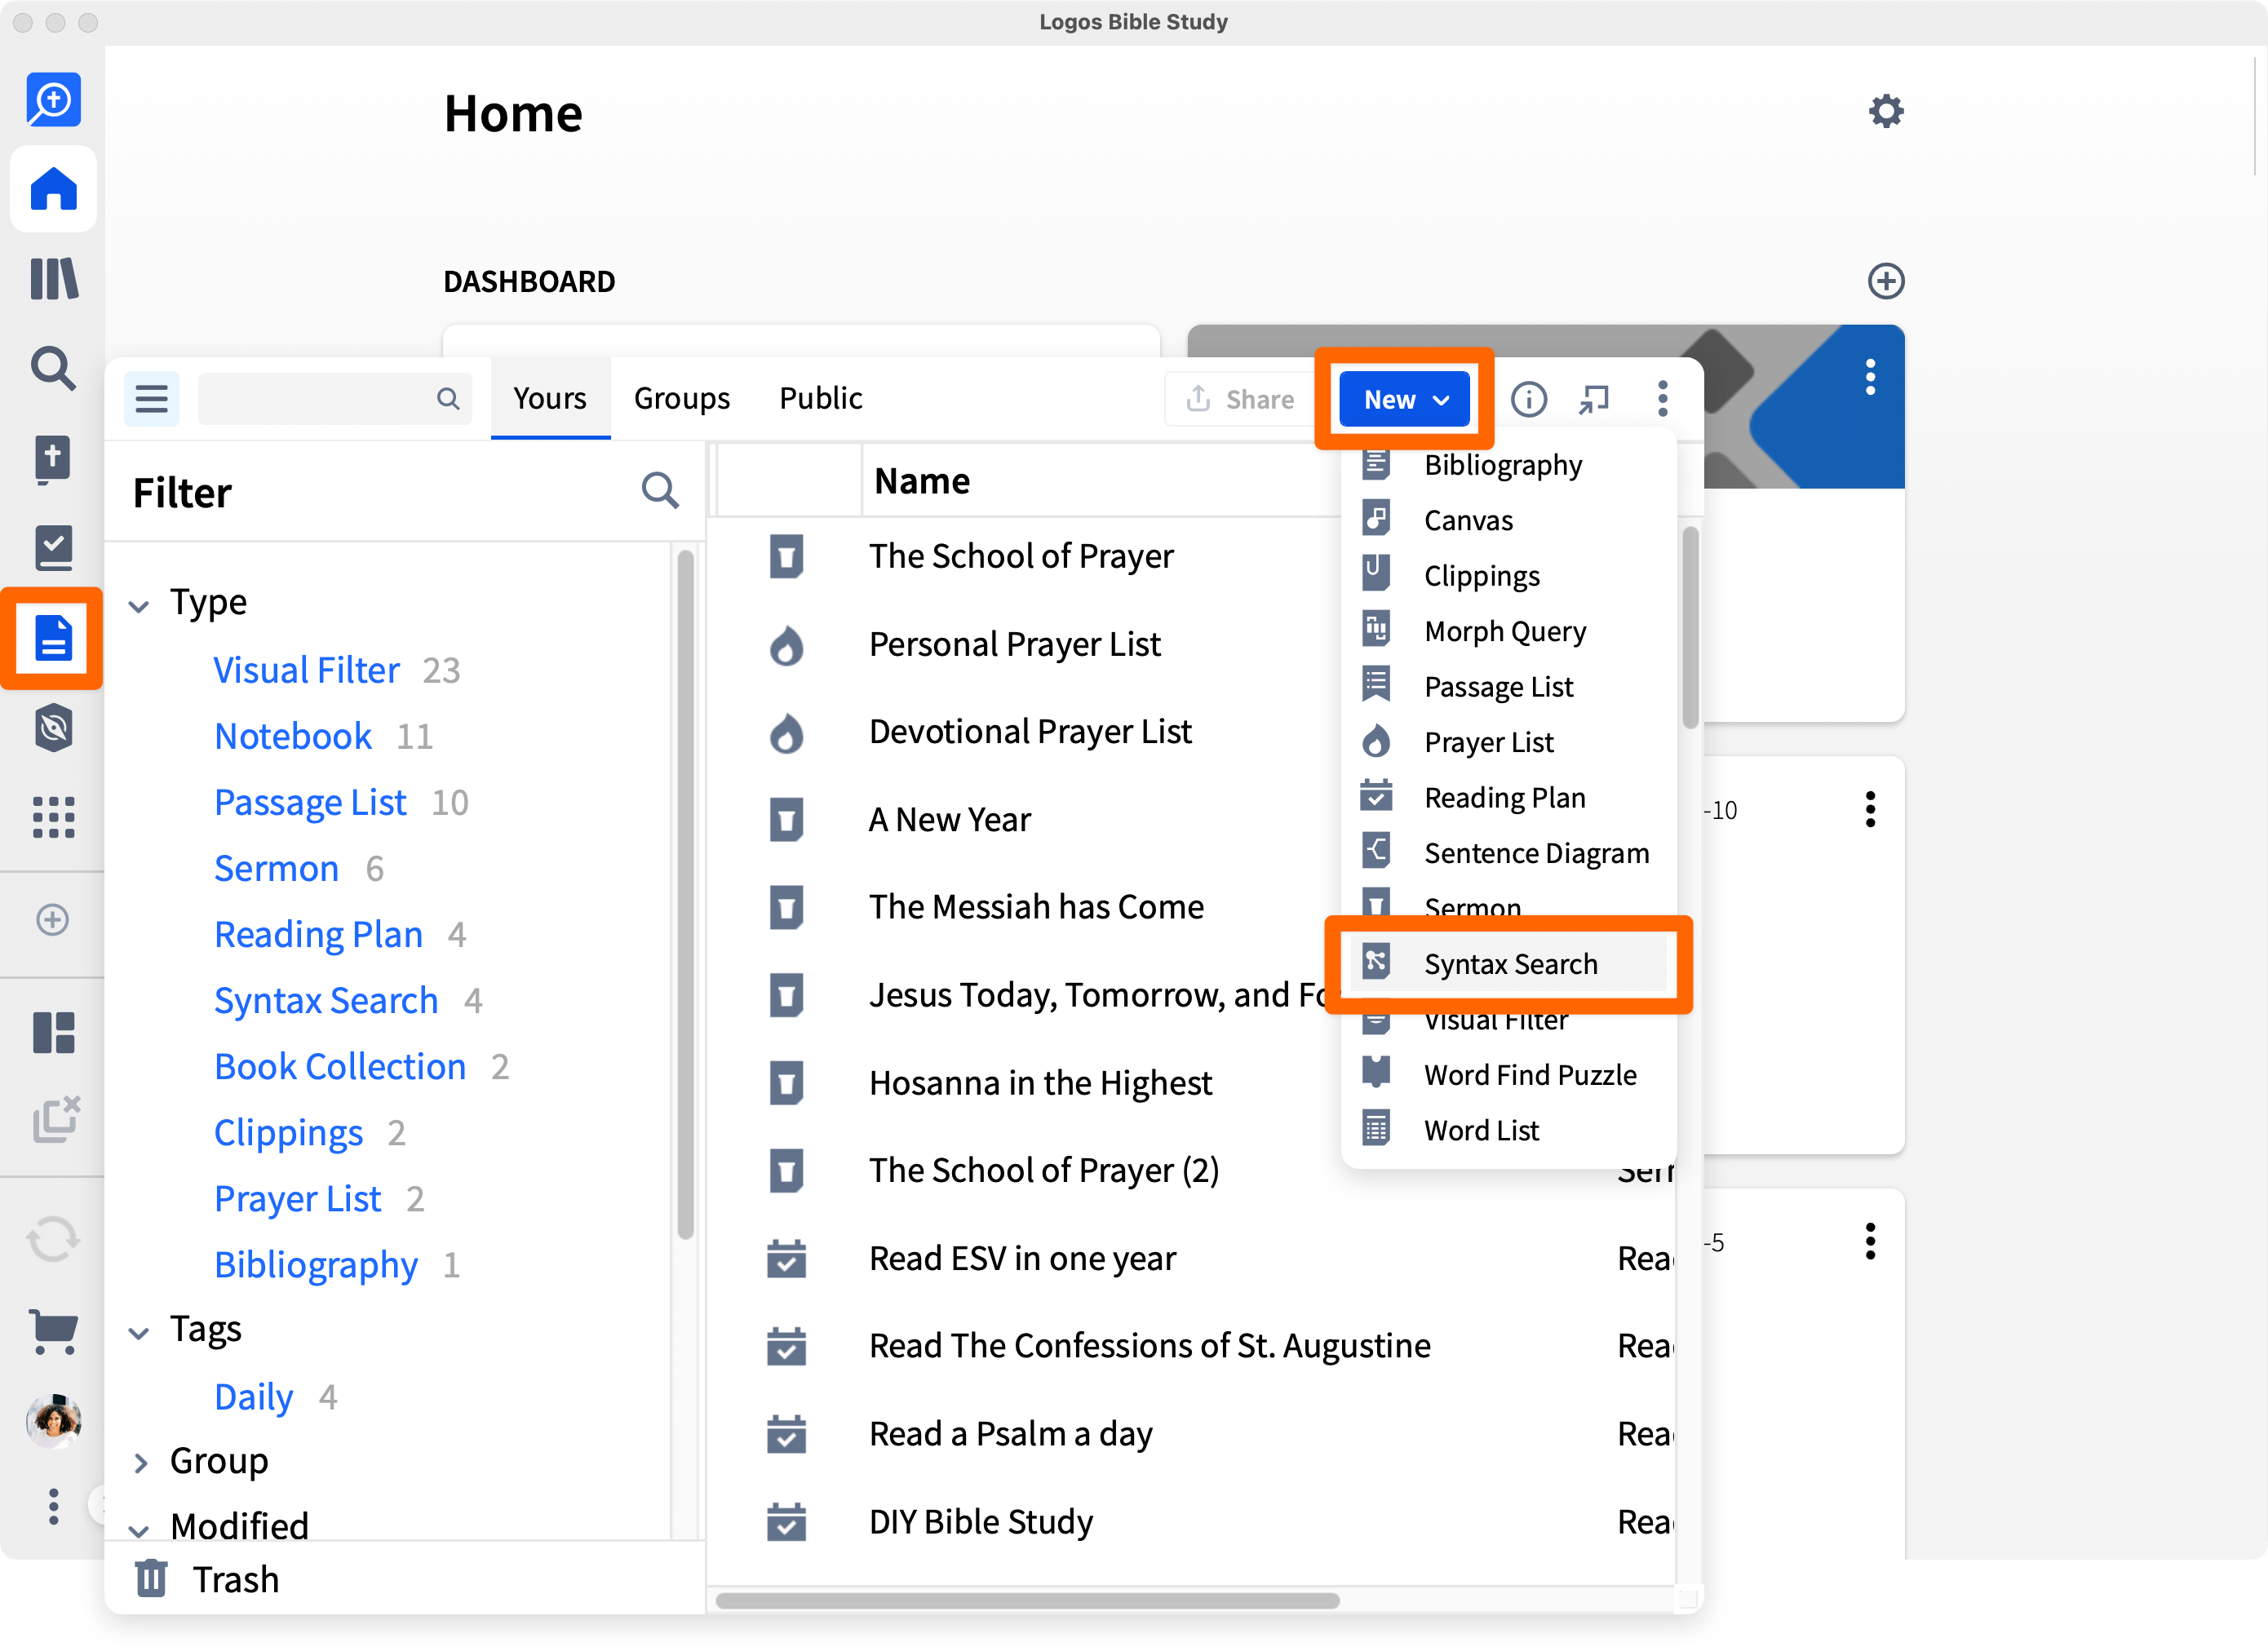
Task: Open Hosanna in the Highest sermon
Action: [1040, 1082]
